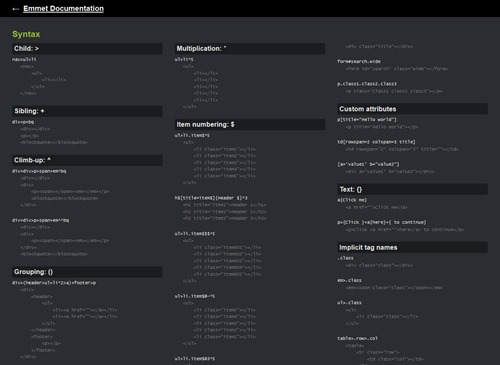Click the a{Click me} abbreviation
Image resolution: width=500 pixels, height=365 pixels.
pos(352,200)
